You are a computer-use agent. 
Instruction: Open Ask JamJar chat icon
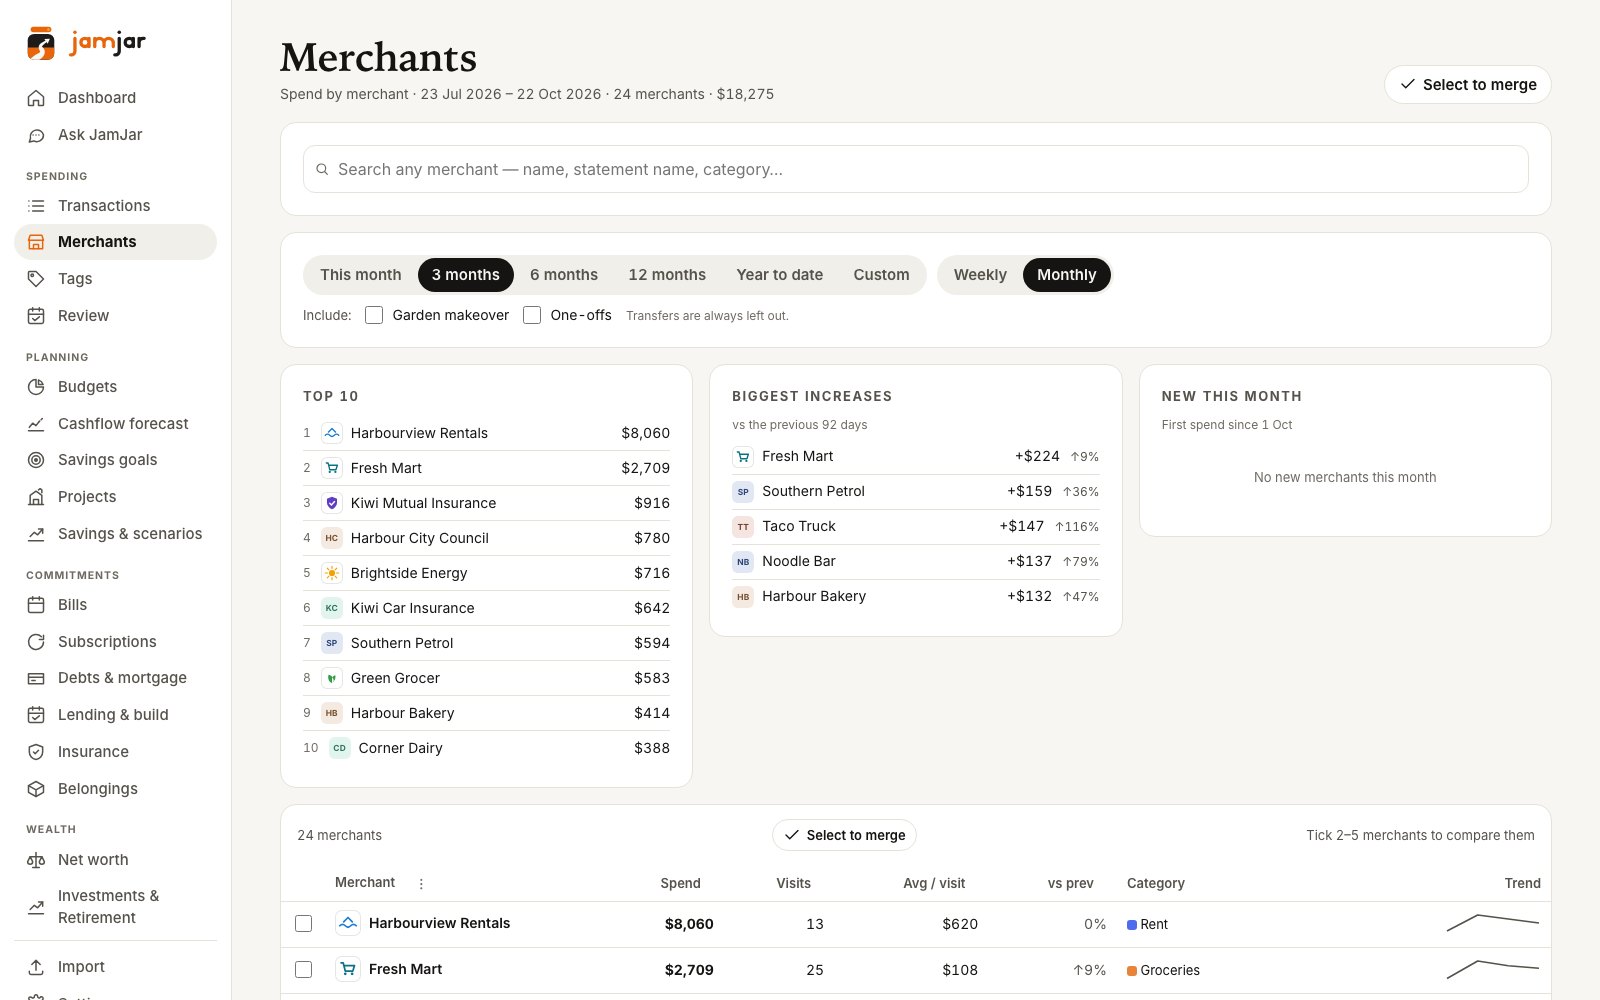36,135
